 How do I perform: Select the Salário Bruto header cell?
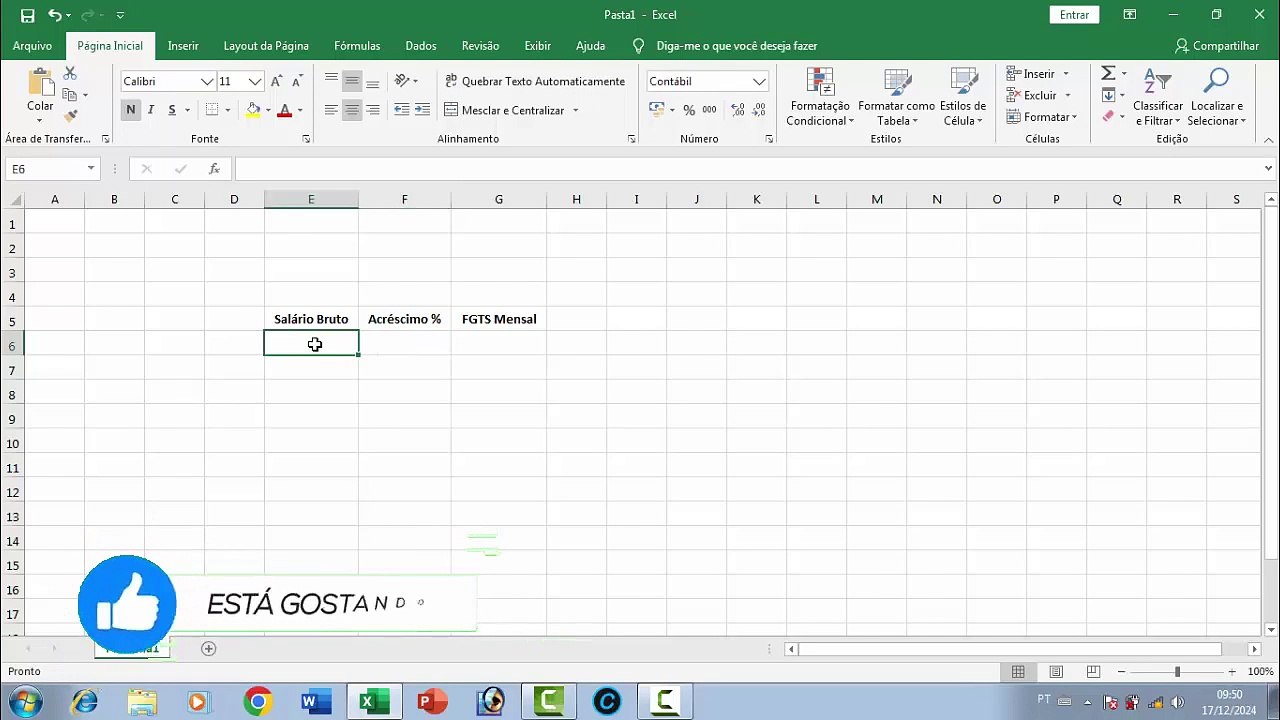click(311, 319)
